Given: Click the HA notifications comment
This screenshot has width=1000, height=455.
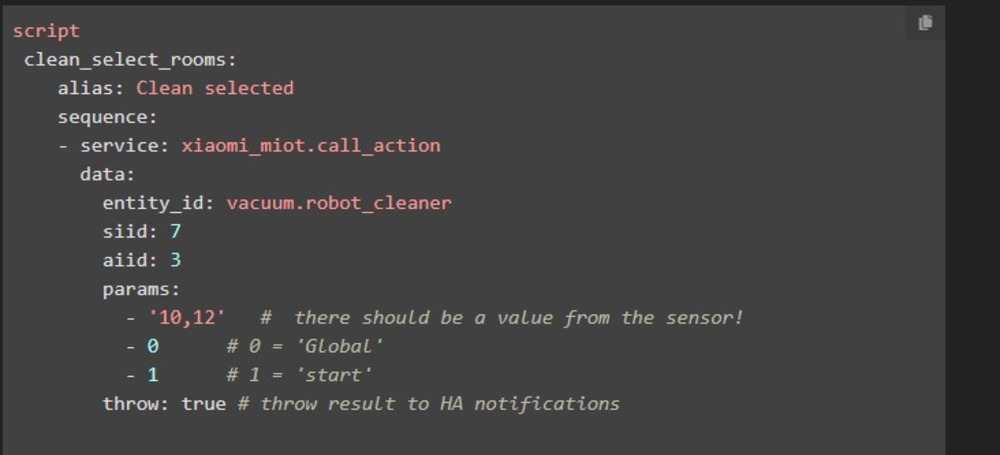Looking at the screenshot, I should pyautogui.click(x=429, y=403).
